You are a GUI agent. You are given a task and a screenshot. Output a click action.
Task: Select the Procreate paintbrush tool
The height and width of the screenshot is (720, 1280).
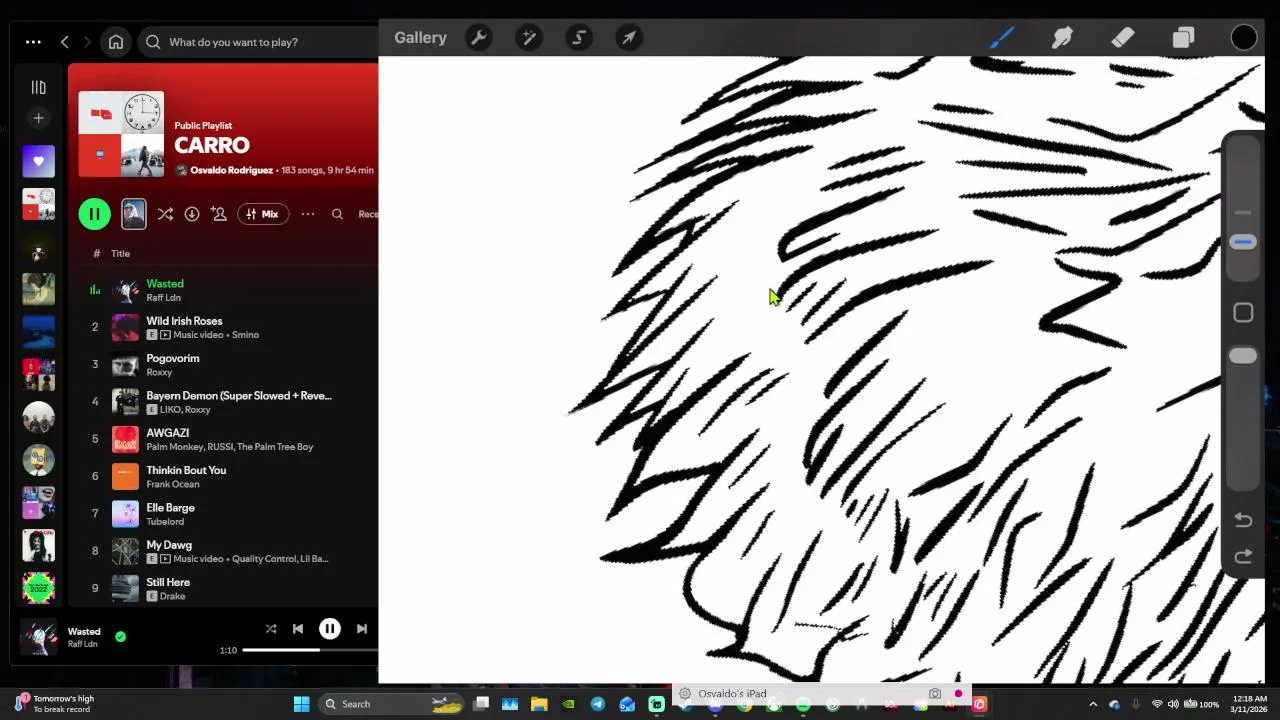pyautogui.click(x=1002, y=38)
